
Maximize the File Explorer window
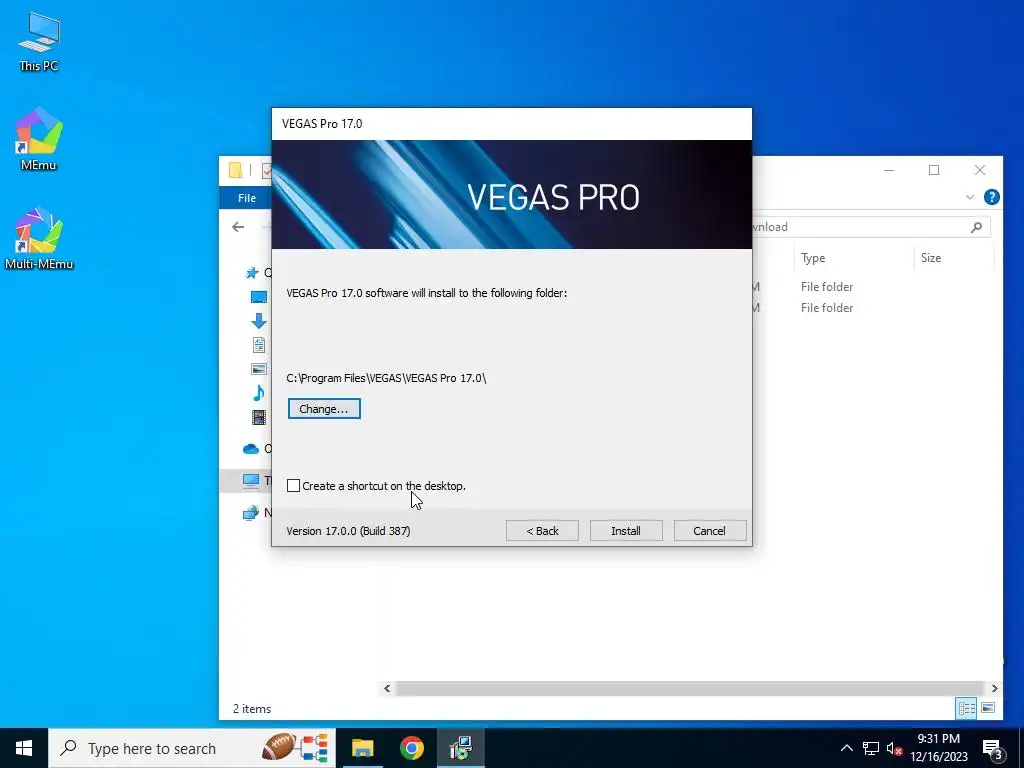(x=934, y=170)
